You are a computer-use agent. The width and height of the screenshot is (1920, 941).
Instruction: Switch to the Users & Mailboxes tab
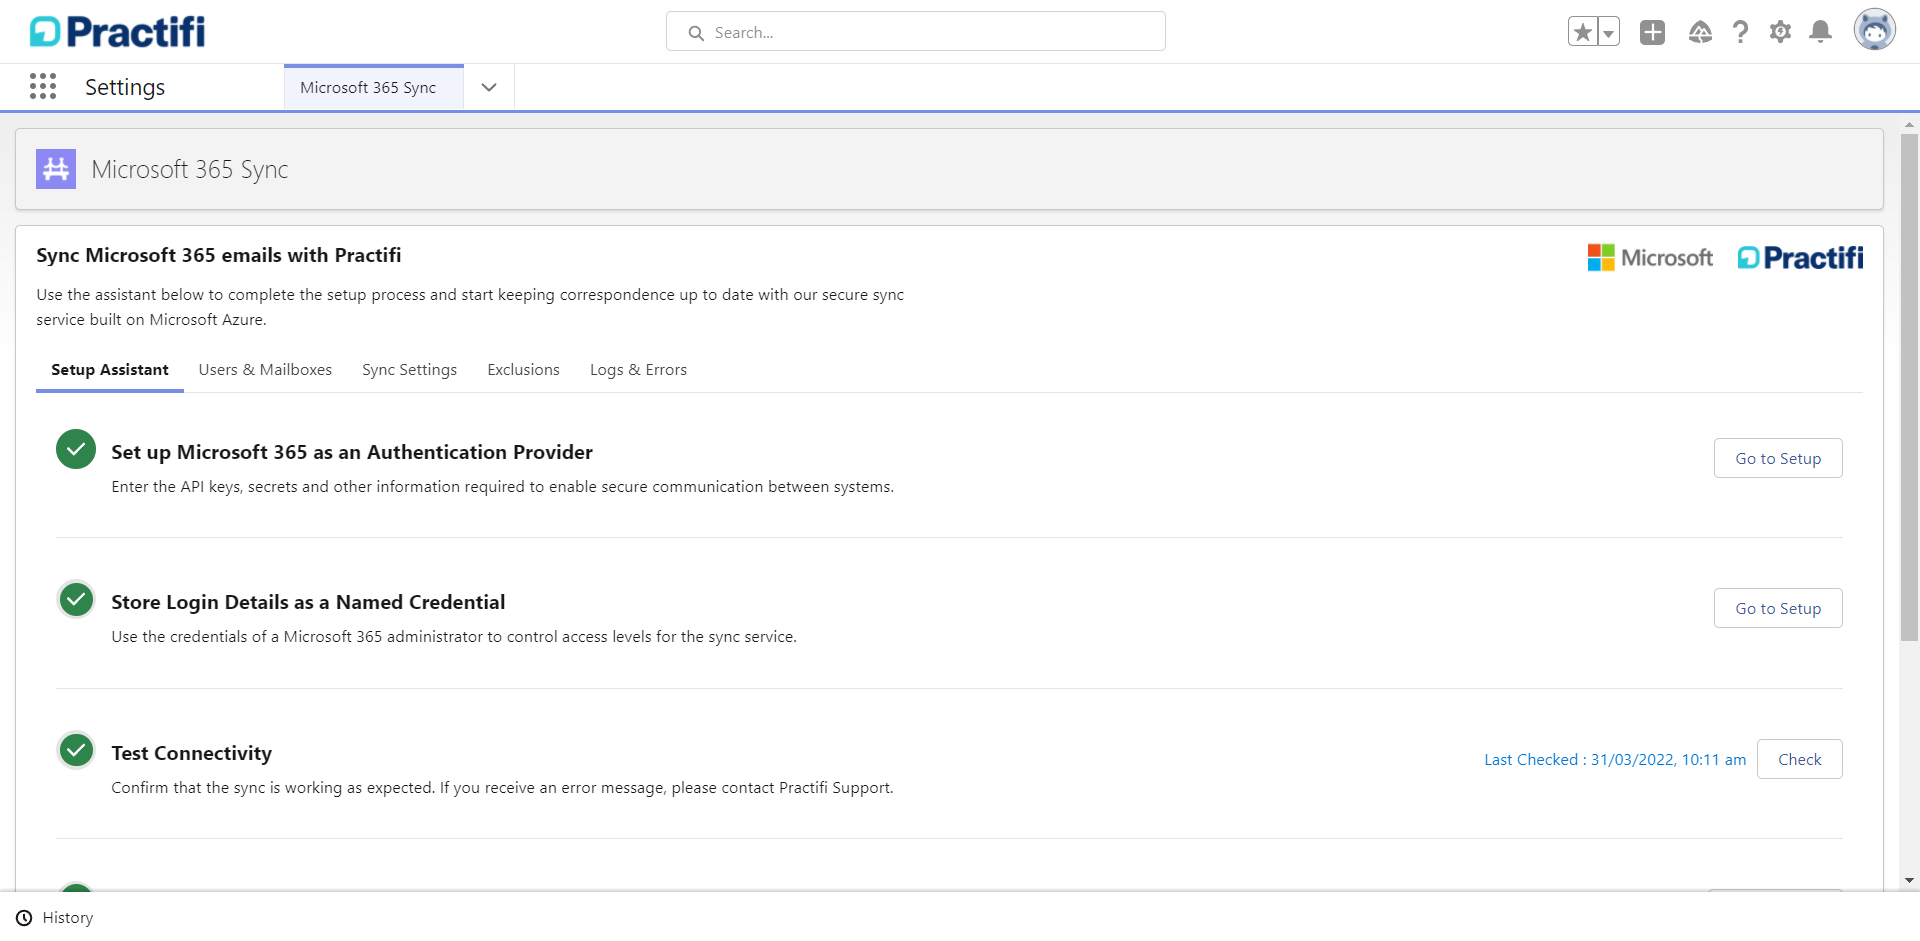pos(265,370)
